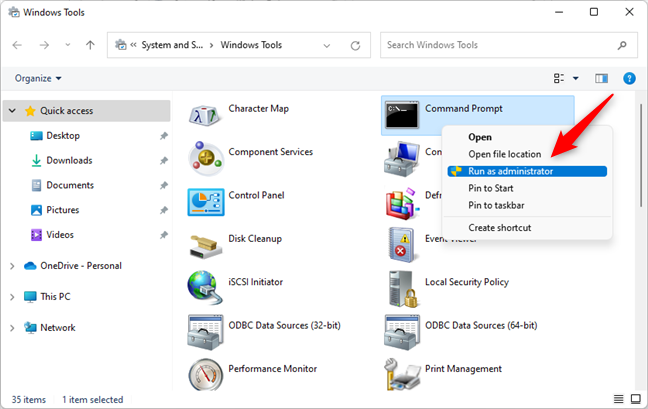
Task: Open the view options dropdown arrow
Action: 576,78
